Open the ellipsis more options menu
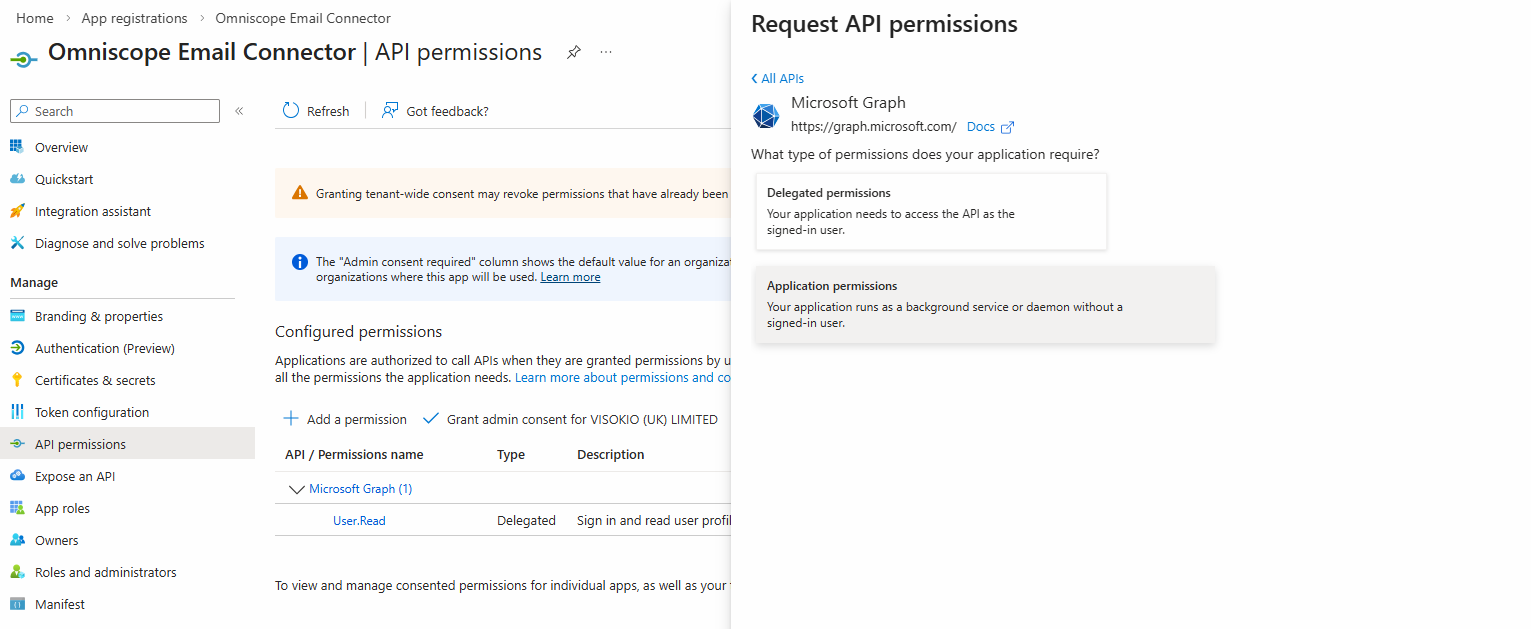Viewport: 1531px width, 629px height. (x=606, y=52)
